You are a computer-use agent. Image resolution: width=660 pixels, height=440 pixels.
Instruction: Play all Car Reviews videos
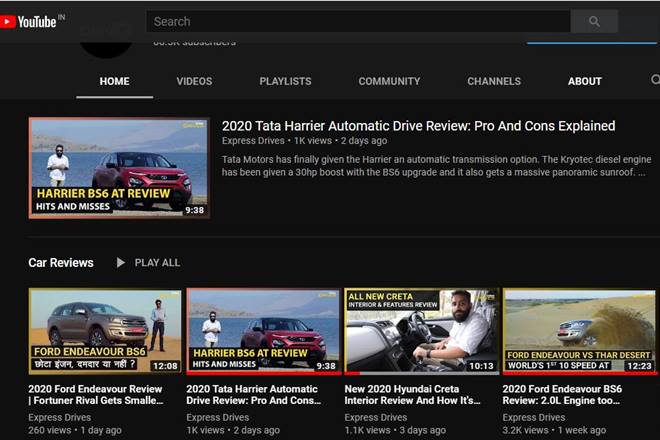coord(148,263)
